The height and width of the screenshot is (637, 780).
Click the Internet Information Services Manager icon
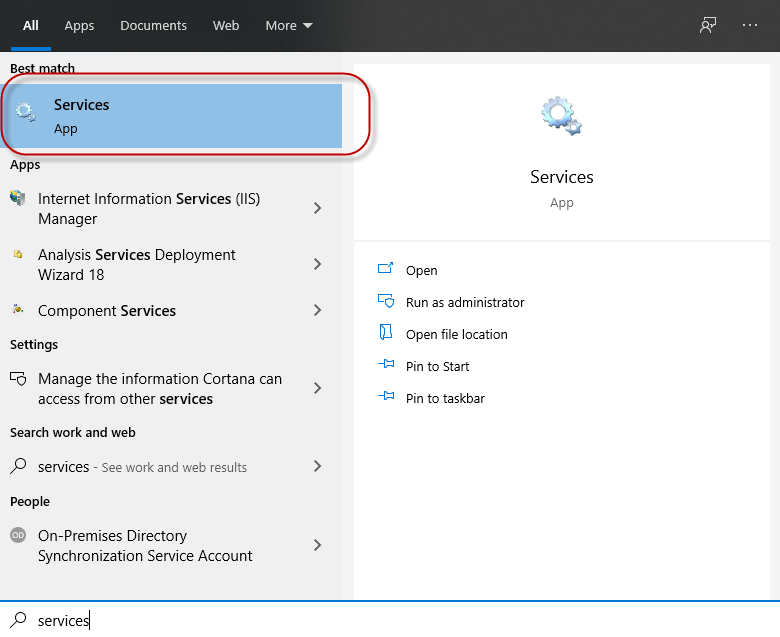(18, 199)
